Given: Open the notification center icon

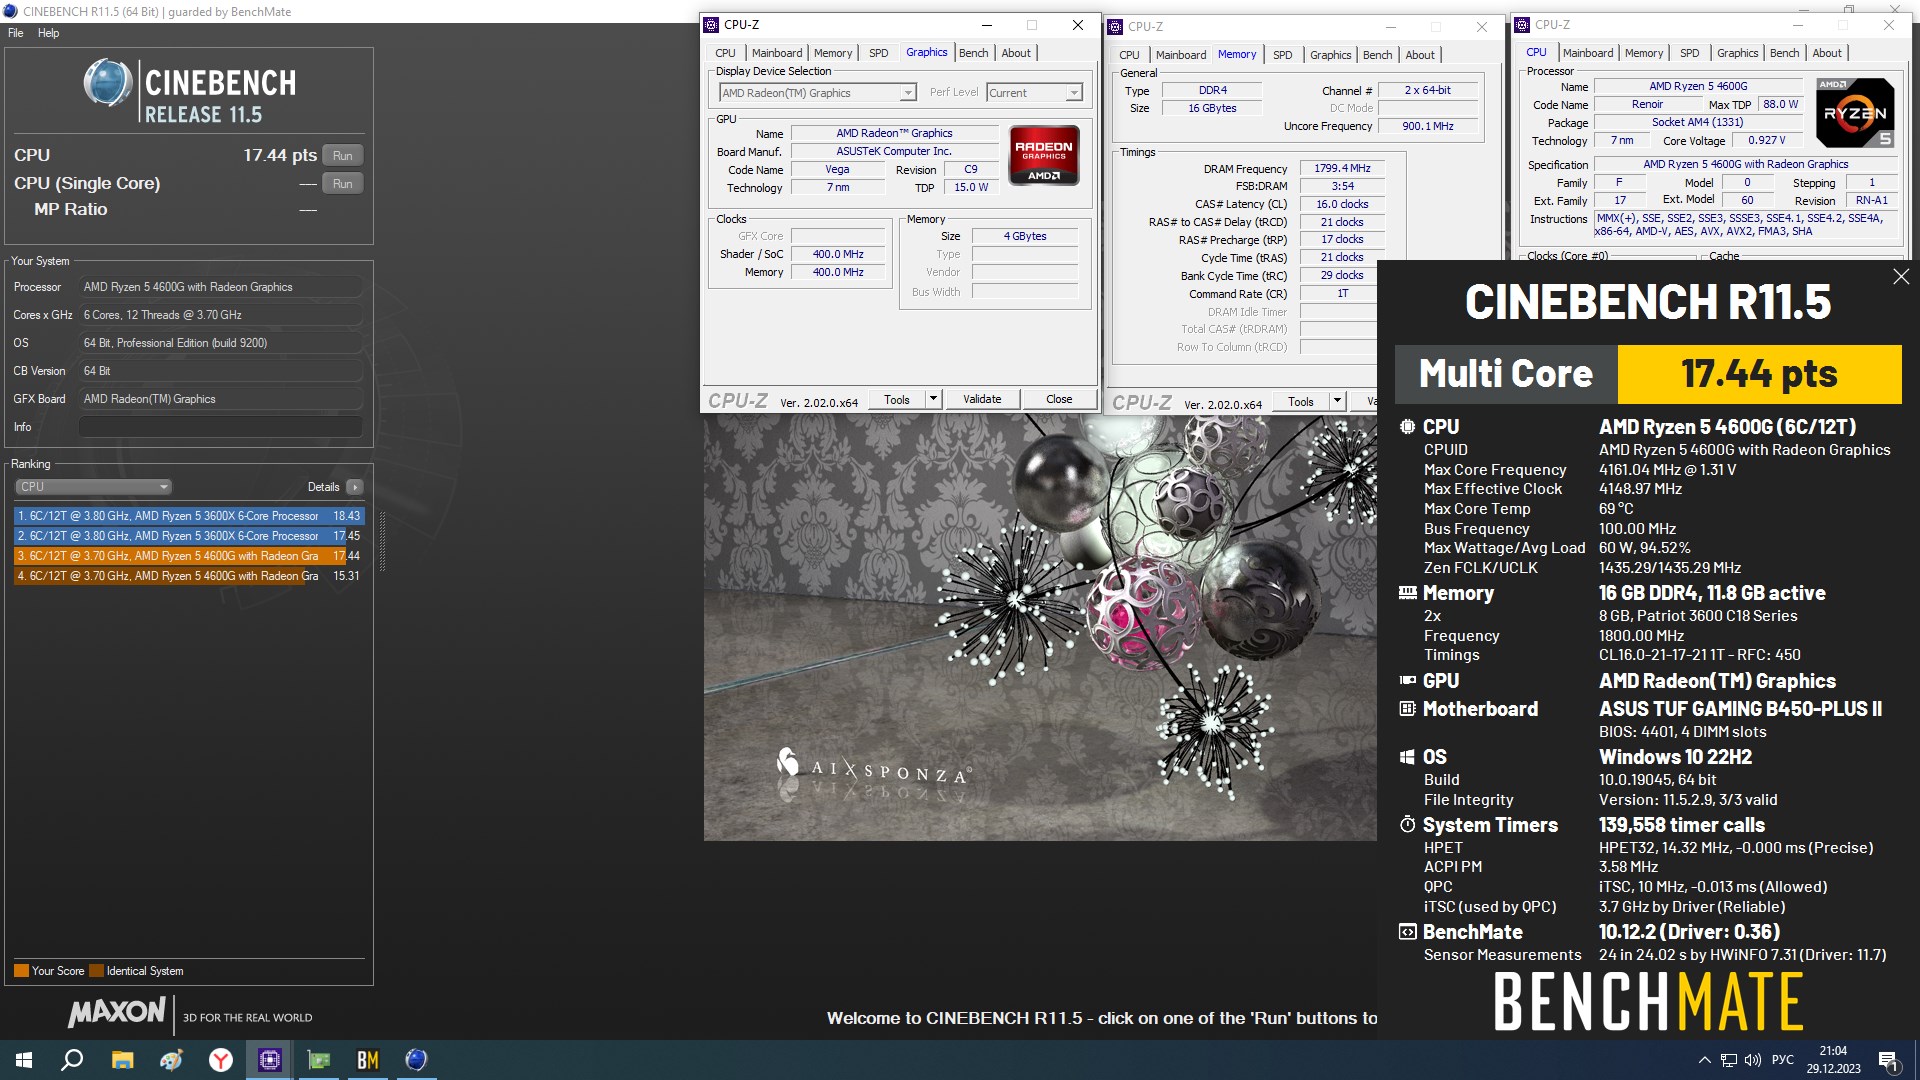Looking at the screenshot, I should click(1888, 1060).
